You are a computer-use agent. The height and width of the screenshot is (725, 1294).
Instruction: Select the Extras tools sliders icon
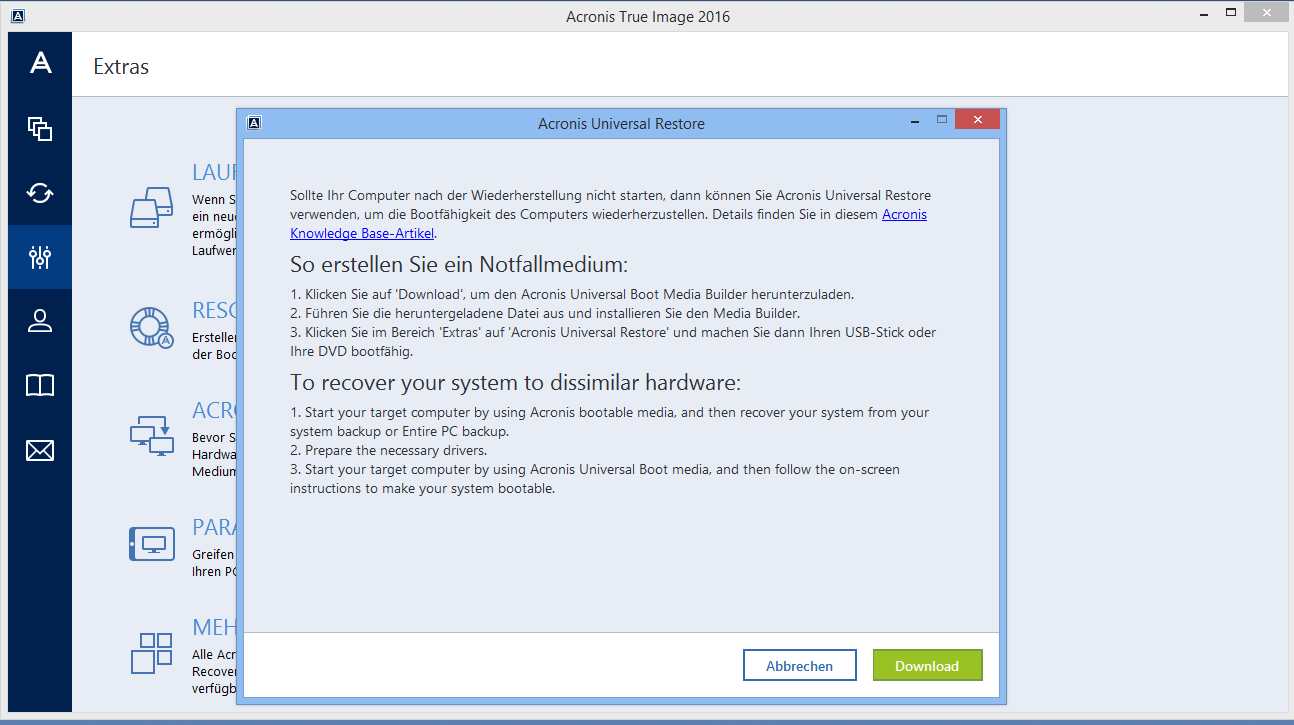(40, 257)
